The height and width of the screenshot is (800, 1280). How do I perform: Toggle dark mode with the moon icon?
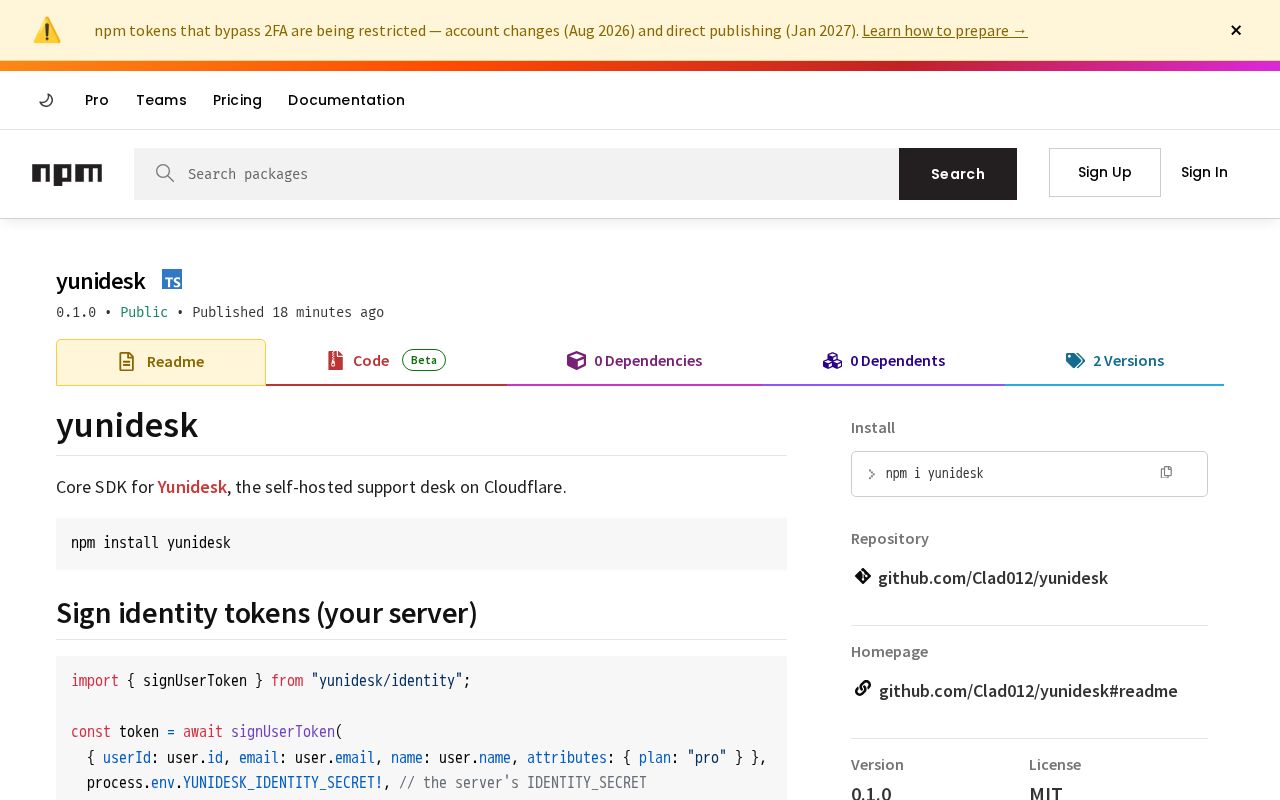point(46,100)
